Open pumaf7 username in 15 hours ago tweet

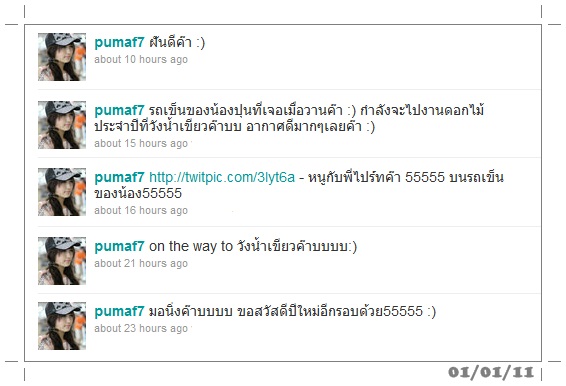click(119, 110)
